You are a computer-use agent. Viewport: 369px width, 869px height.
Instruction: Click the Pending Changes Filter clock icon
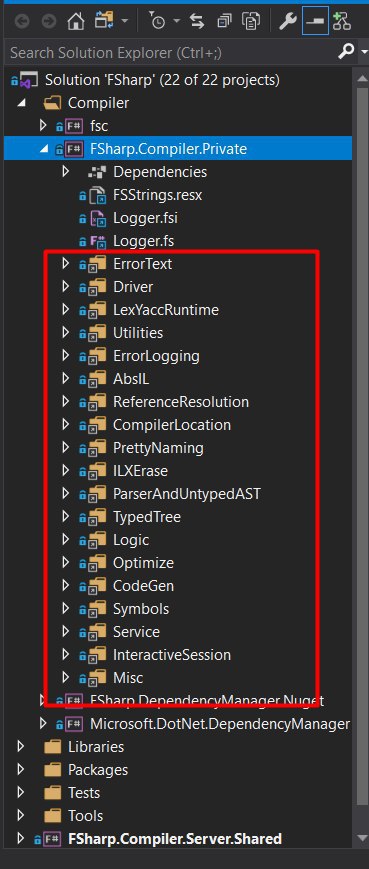coord(158,22)
